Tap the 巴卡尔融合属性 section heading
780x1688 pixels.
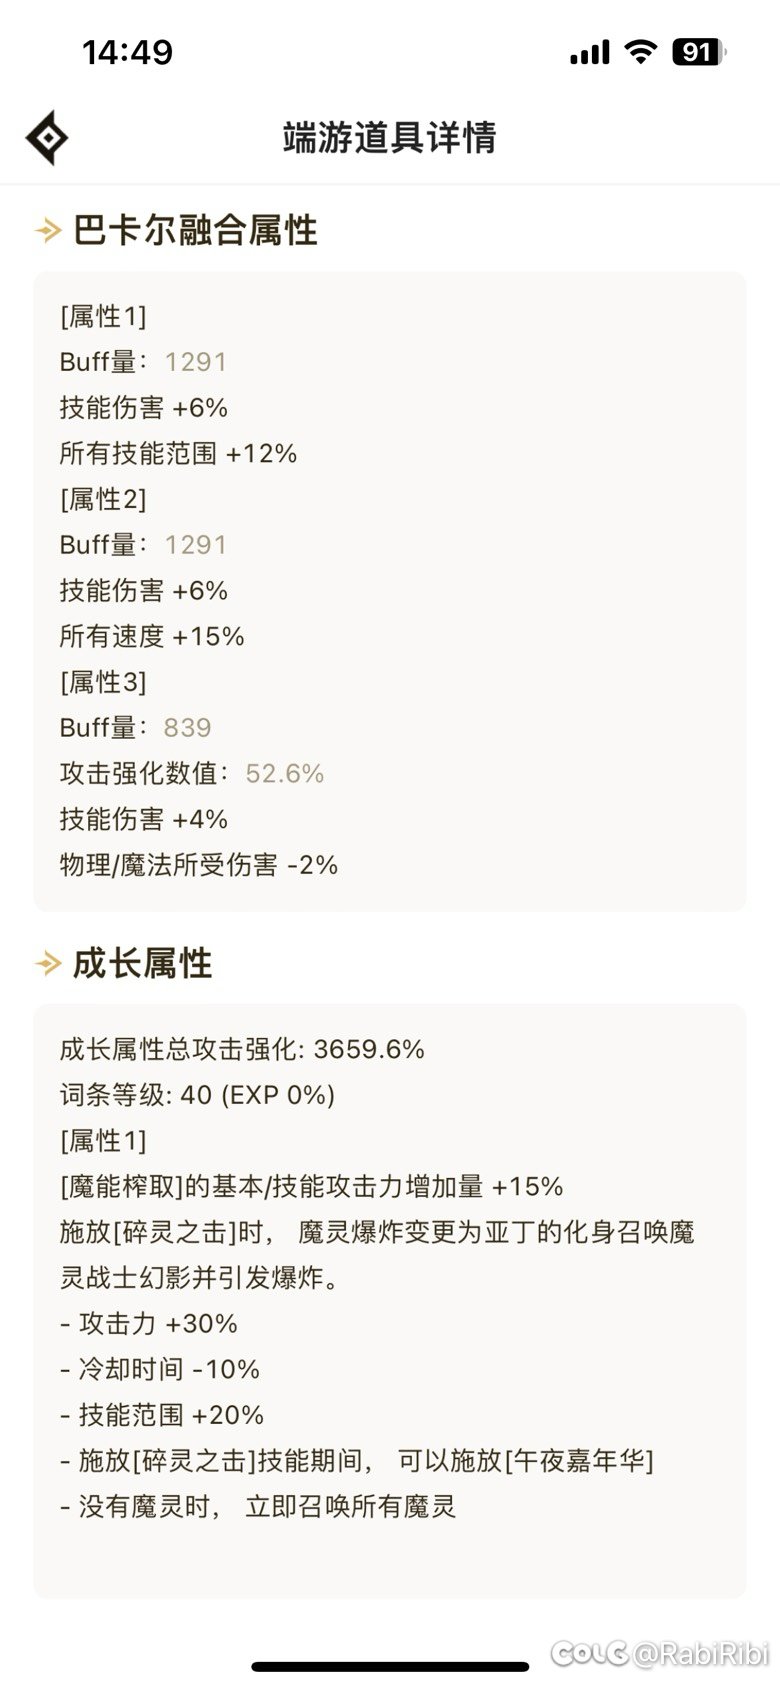[195, 231]
